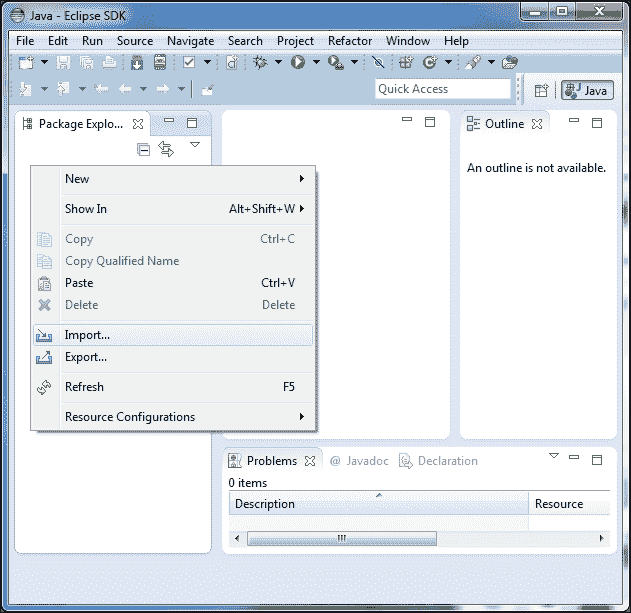Open the New wizard dropdown arrow
This screenshot has width=631, height=613.
pyautogui.click(x=45, y=62)
